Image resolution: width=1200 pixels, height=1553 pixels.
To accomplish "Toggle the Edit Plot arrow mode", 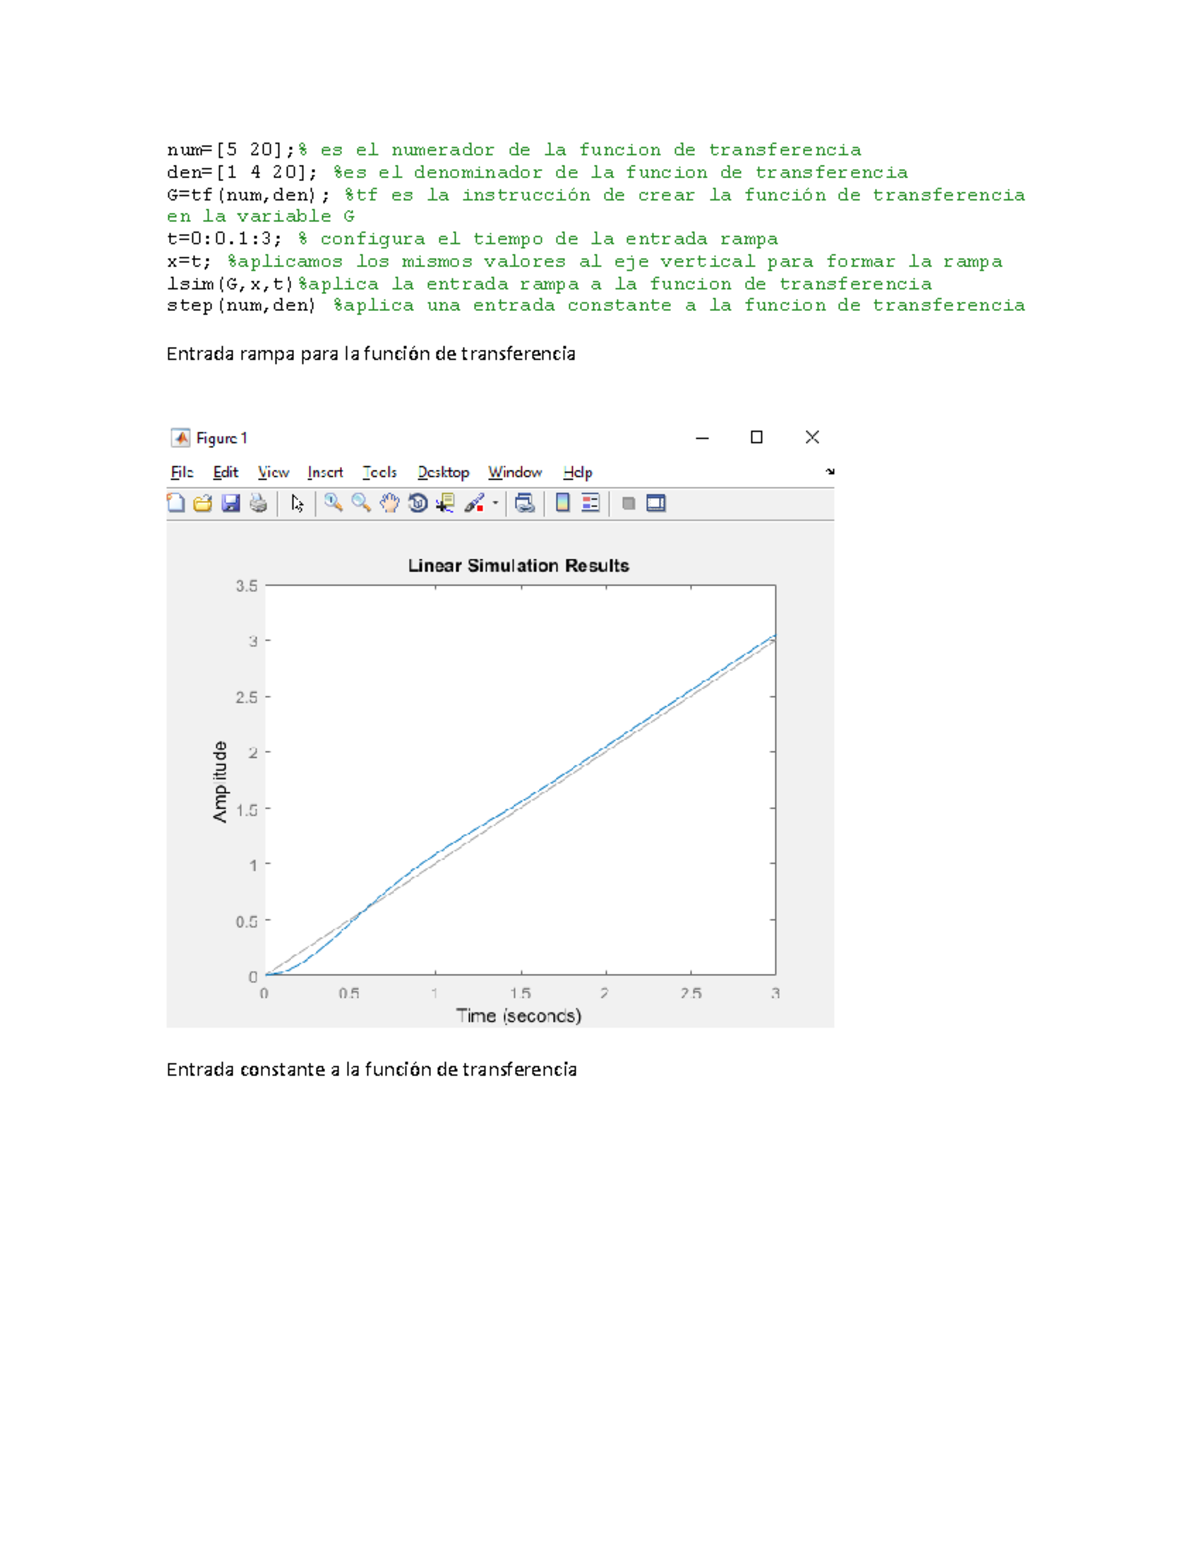I will (296, 502).
